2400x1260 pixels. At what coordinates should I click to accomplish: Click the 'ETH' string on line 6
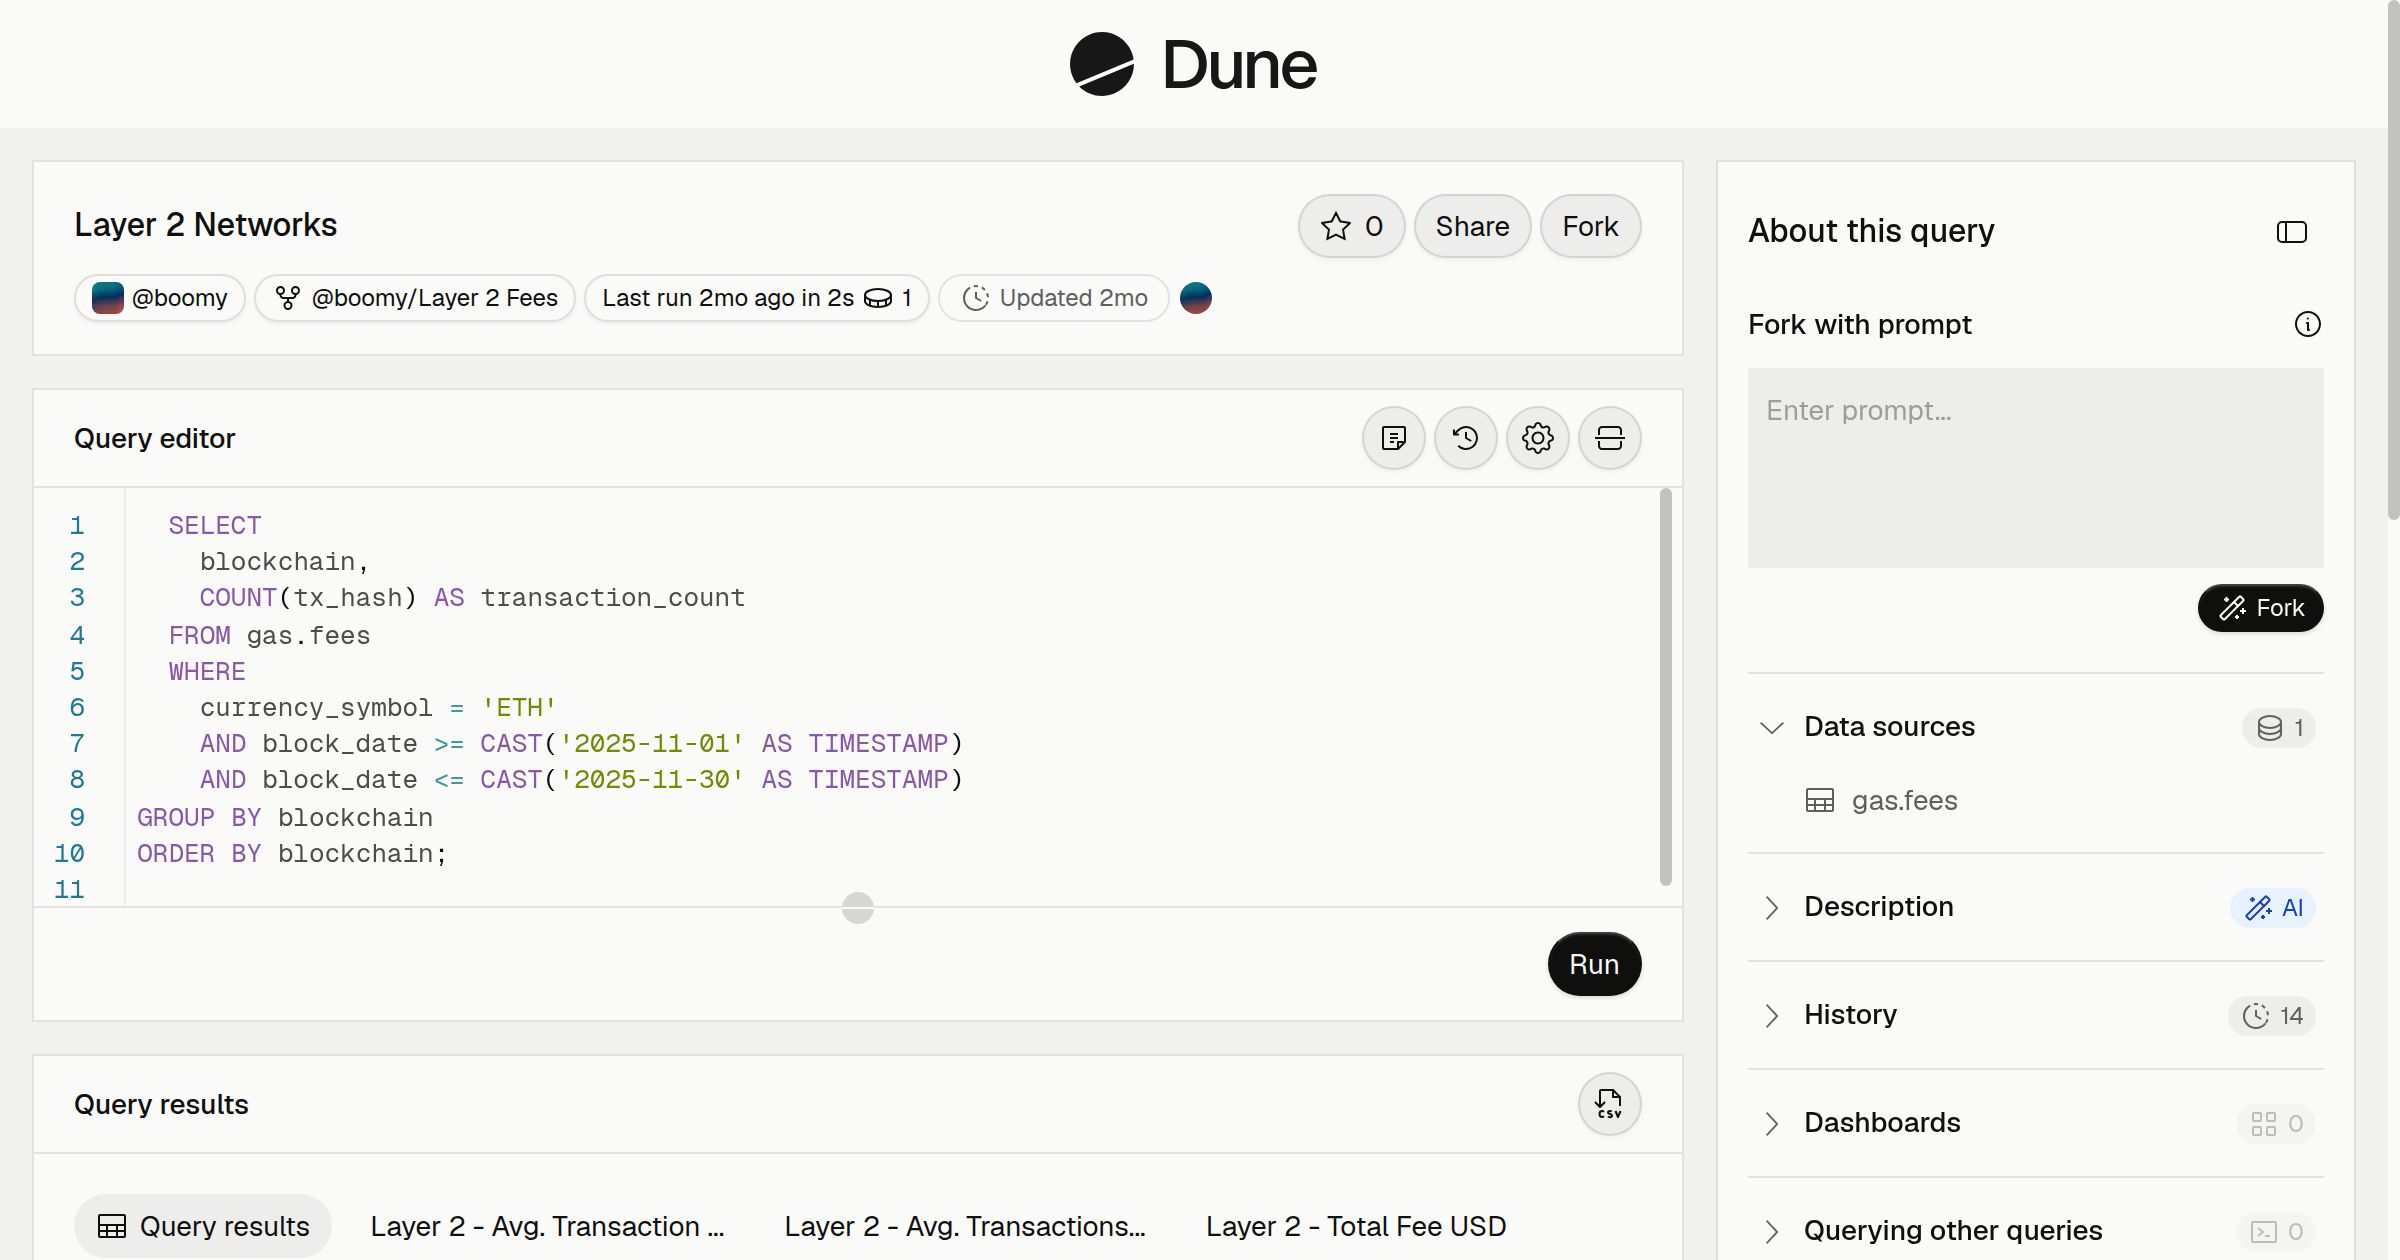coord(518,708)
